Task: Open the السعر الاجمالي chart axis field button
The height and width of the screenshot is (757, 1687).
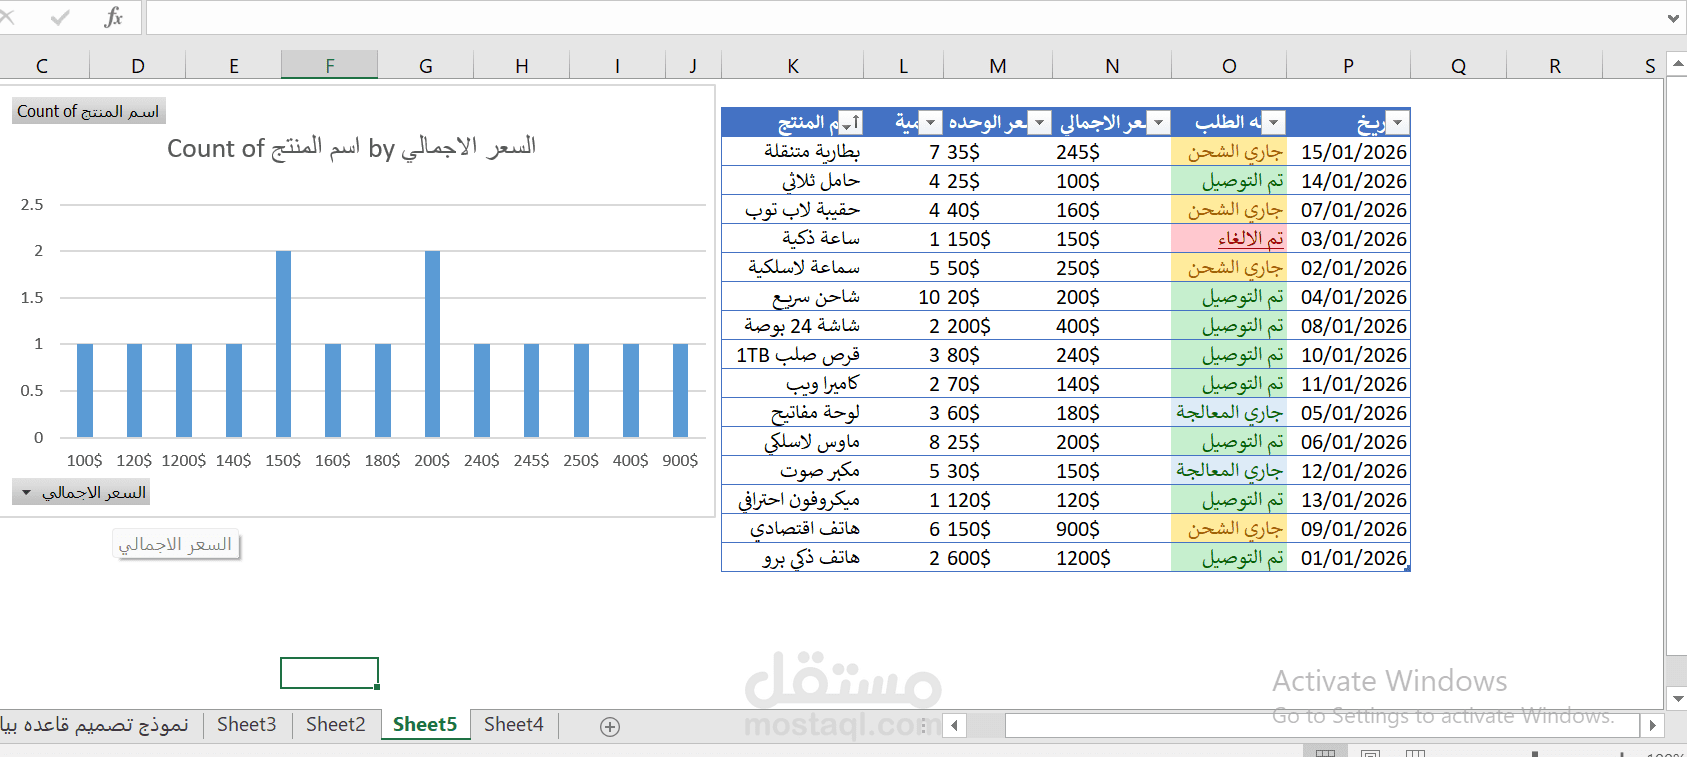Action: [x=81, y=492]
